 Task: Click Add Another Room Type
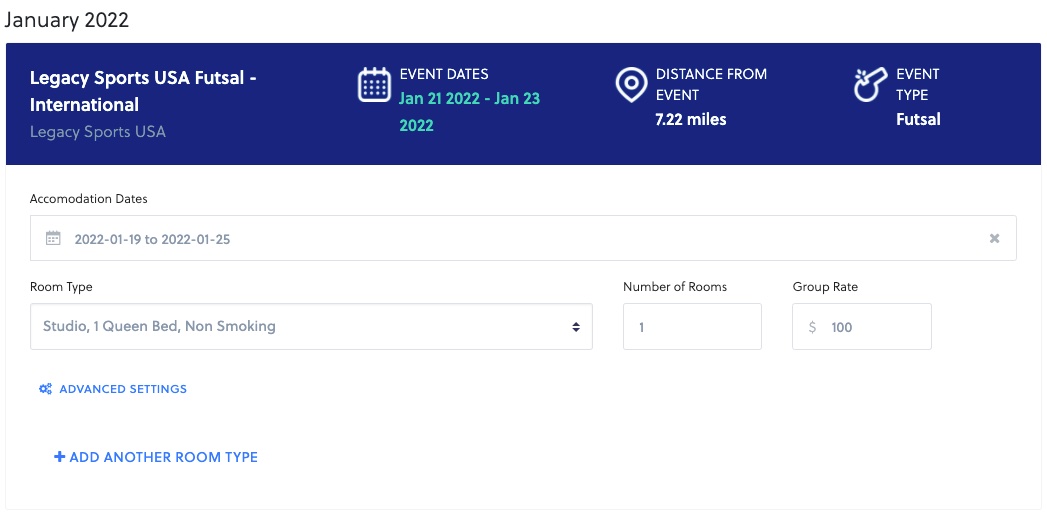click(164, 457)
